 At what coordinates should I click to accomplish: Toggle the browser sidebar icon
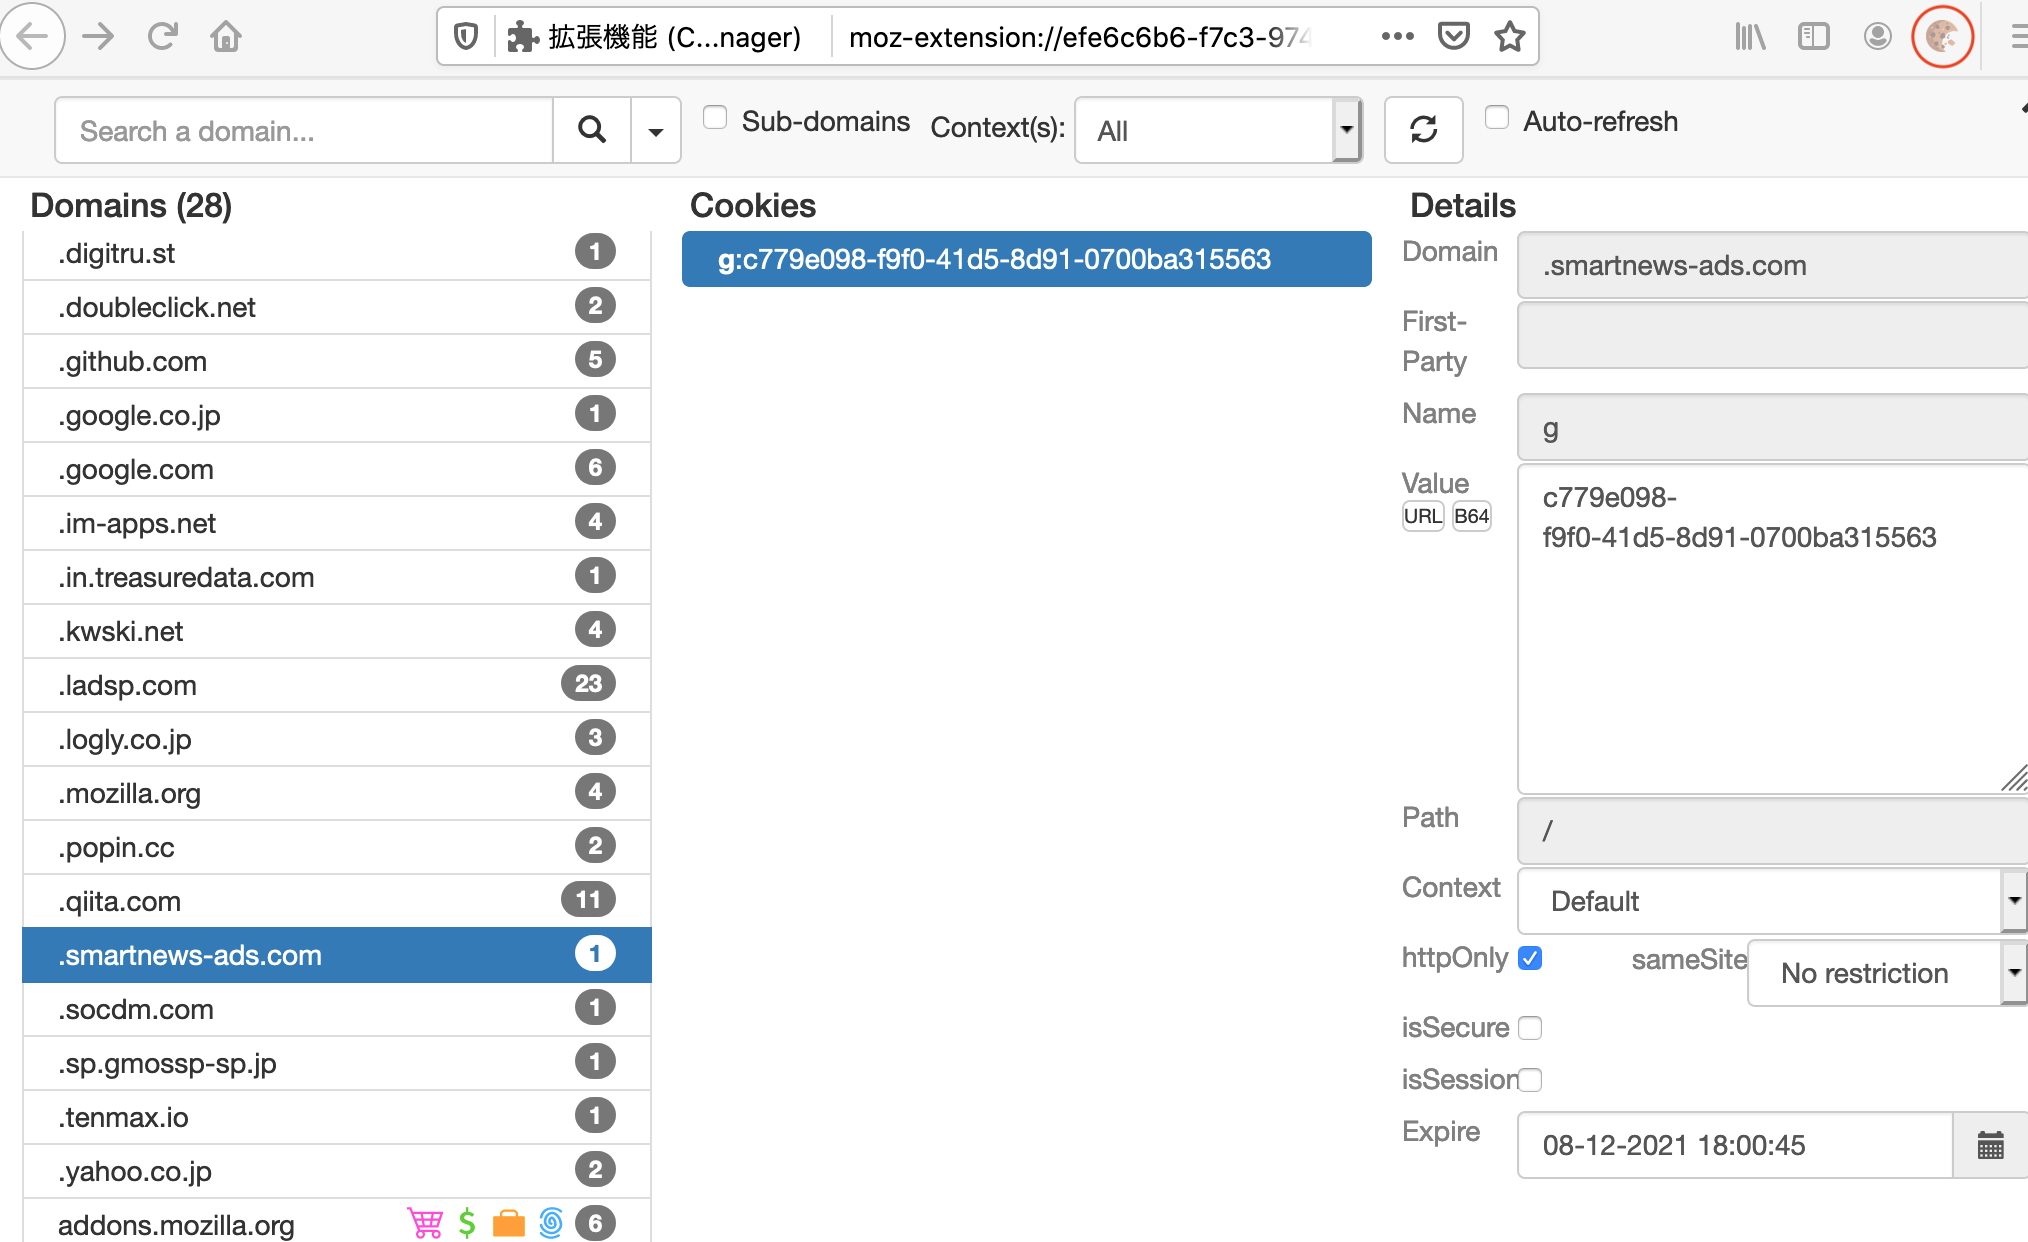tap(1813, 37)
